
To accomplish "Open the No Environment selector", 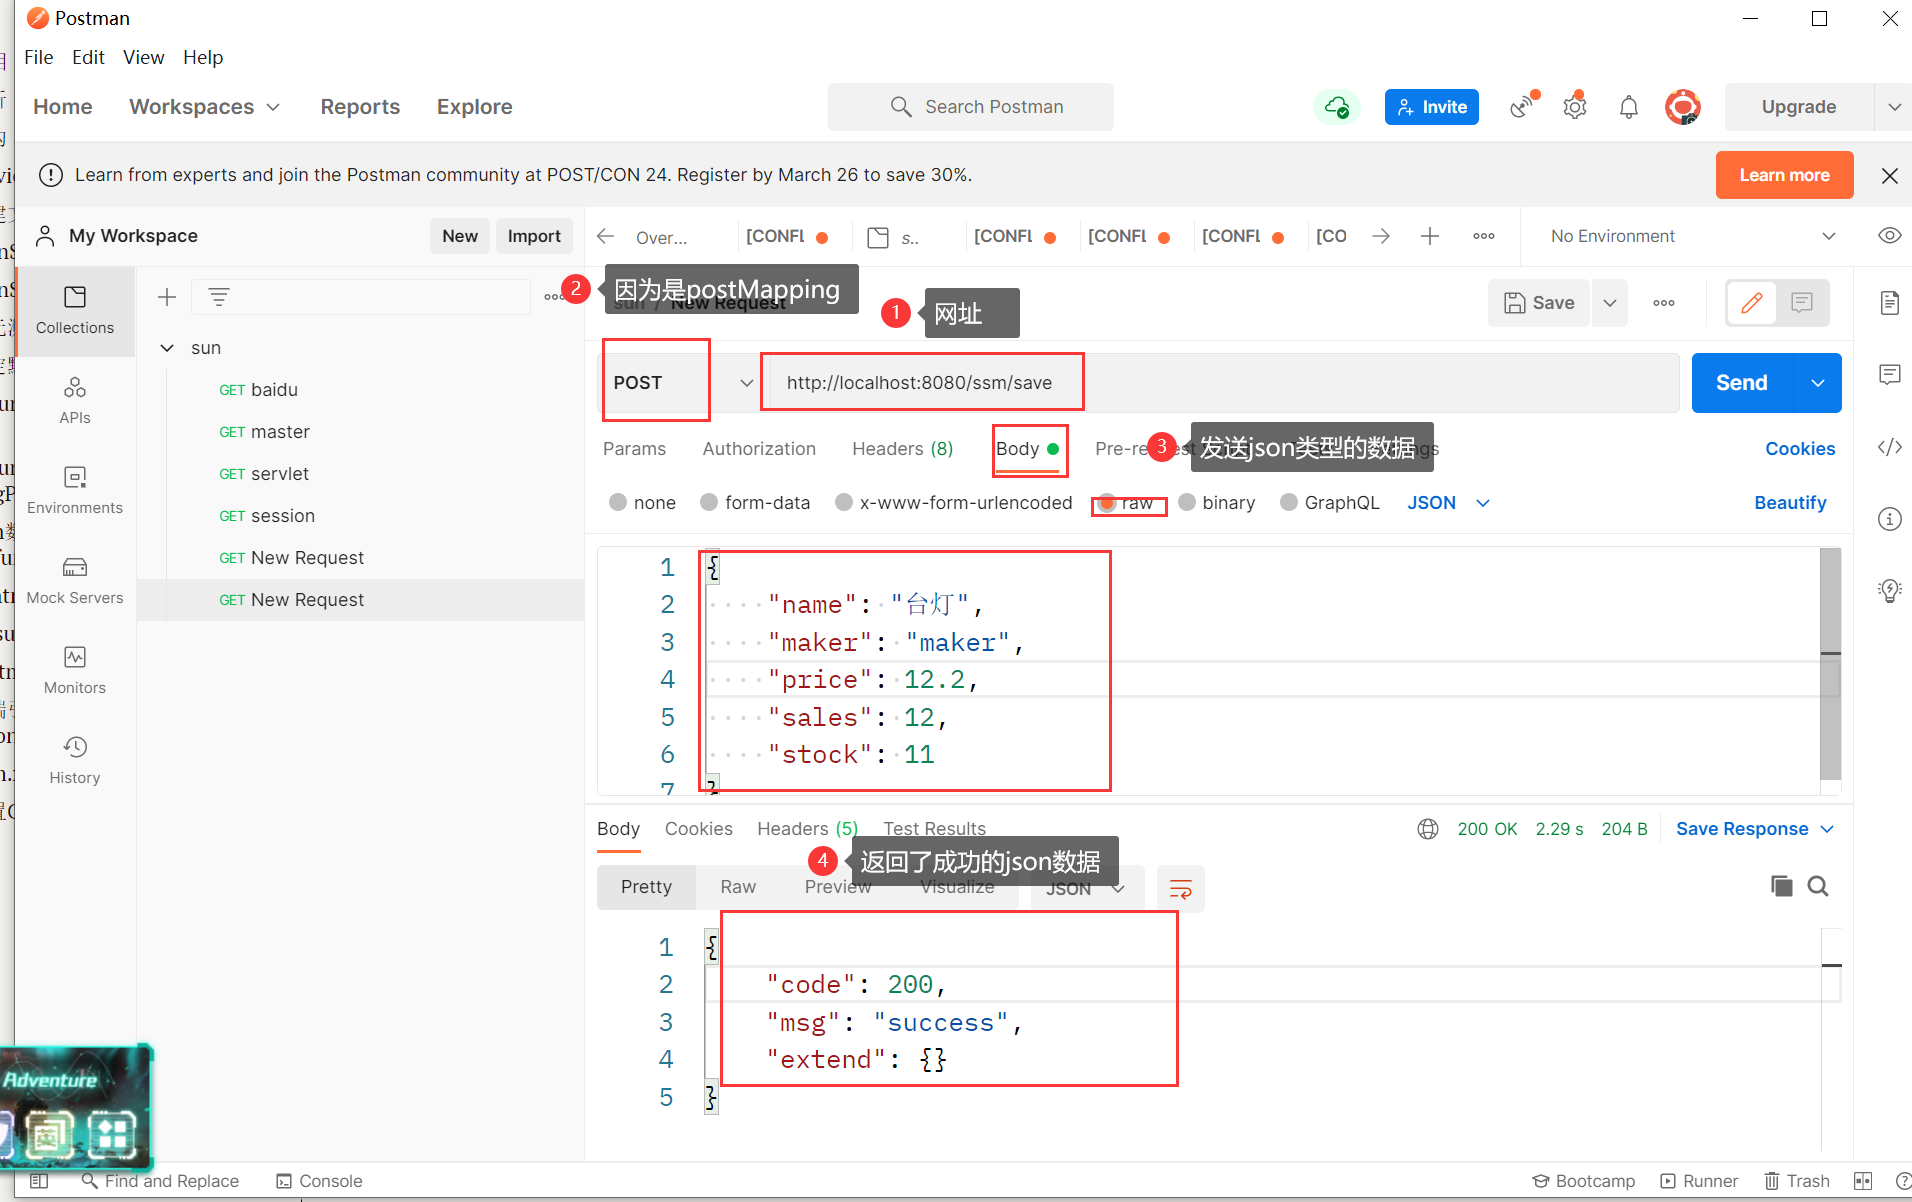I will click(1693, 236).
